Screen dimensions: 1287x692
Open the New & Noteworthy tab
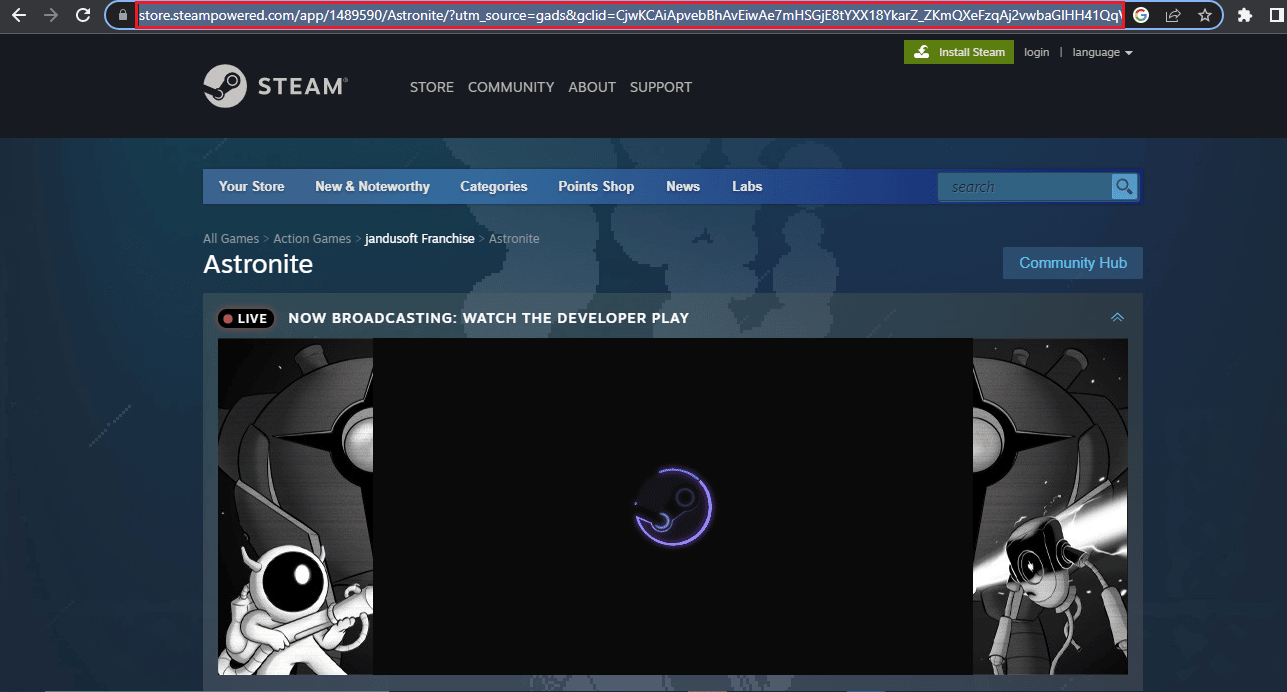[372, 187]
